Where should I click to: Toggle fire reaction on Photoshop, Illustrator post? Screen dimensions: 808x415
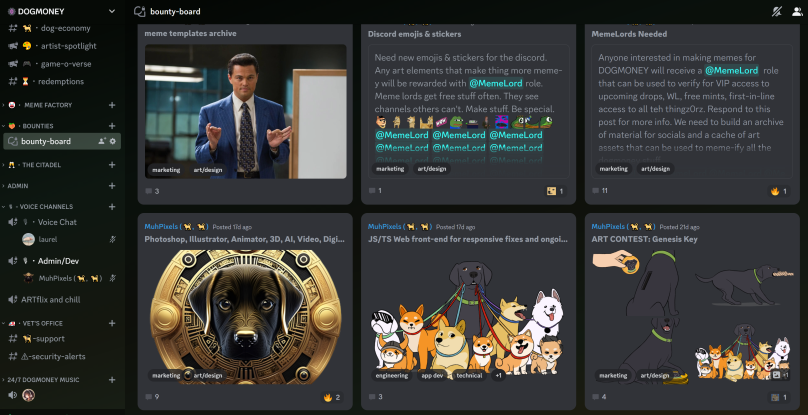tap(332, 397)
